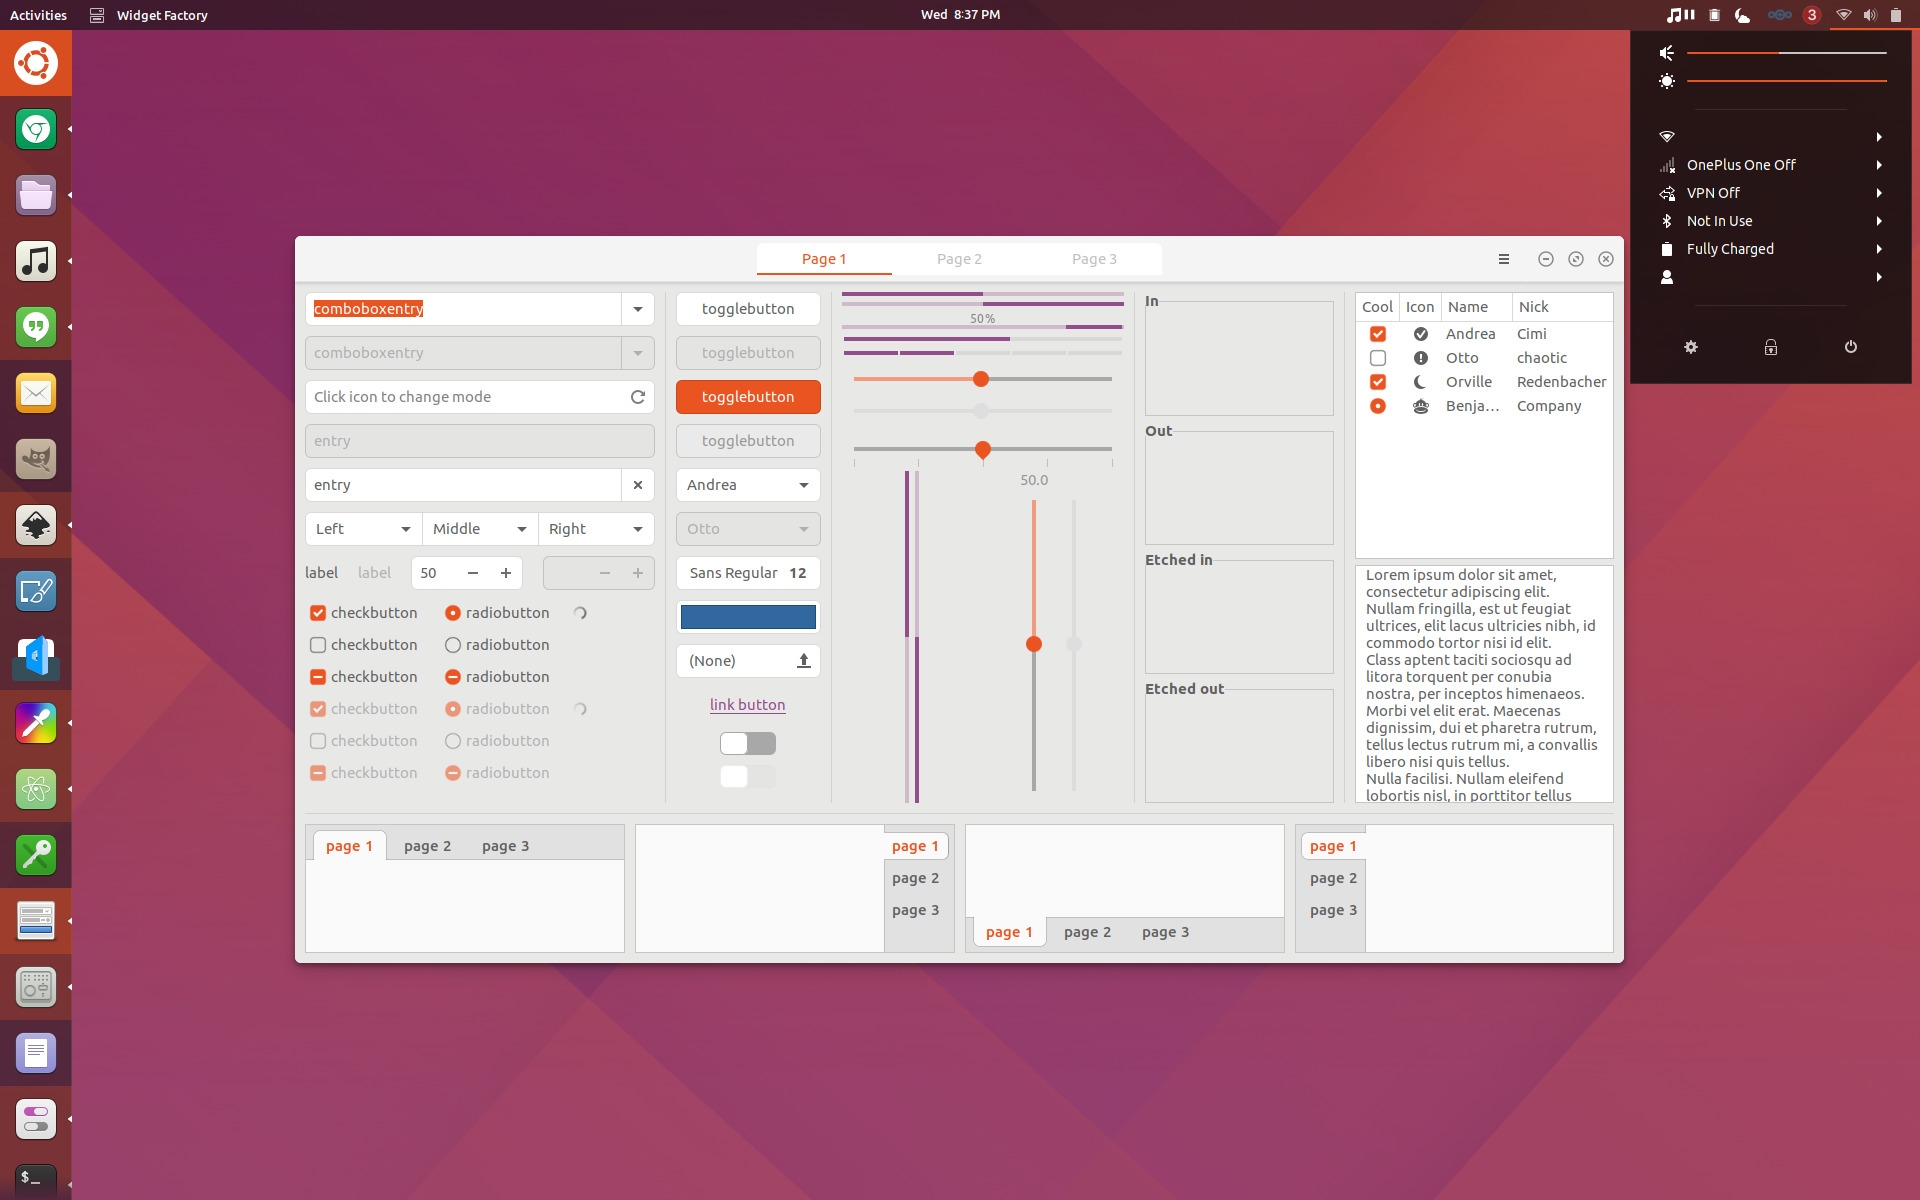
Task: Select page 2 tab in top-tab notebook
Action: [427, 846]
